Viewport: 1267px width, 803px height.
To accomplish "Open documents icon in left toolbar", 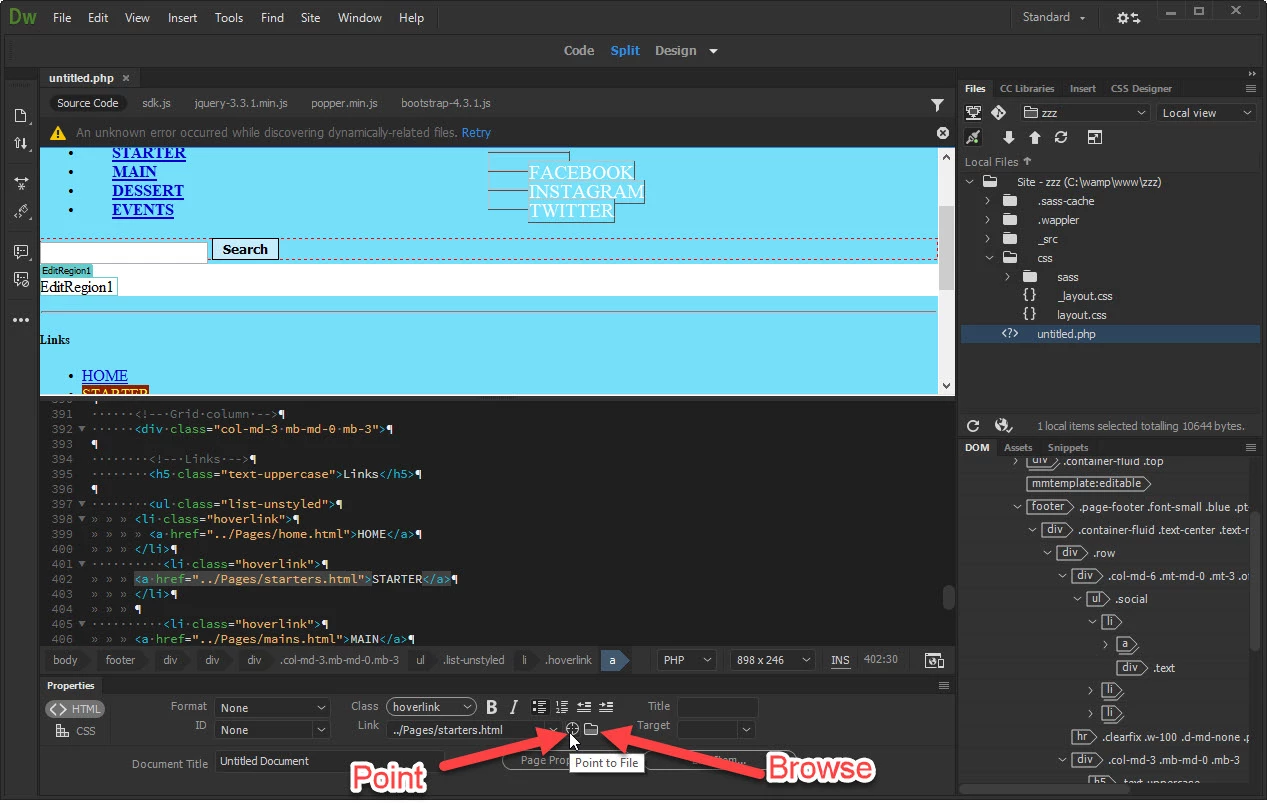I will pyautogui.click(x=20, y=116).
